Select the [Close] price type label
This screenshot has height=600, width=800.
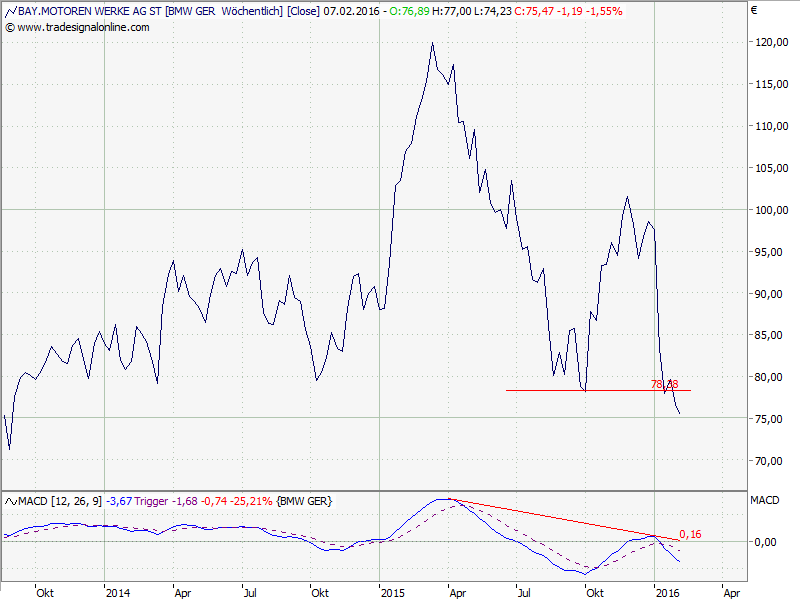(x=304, y=10)
